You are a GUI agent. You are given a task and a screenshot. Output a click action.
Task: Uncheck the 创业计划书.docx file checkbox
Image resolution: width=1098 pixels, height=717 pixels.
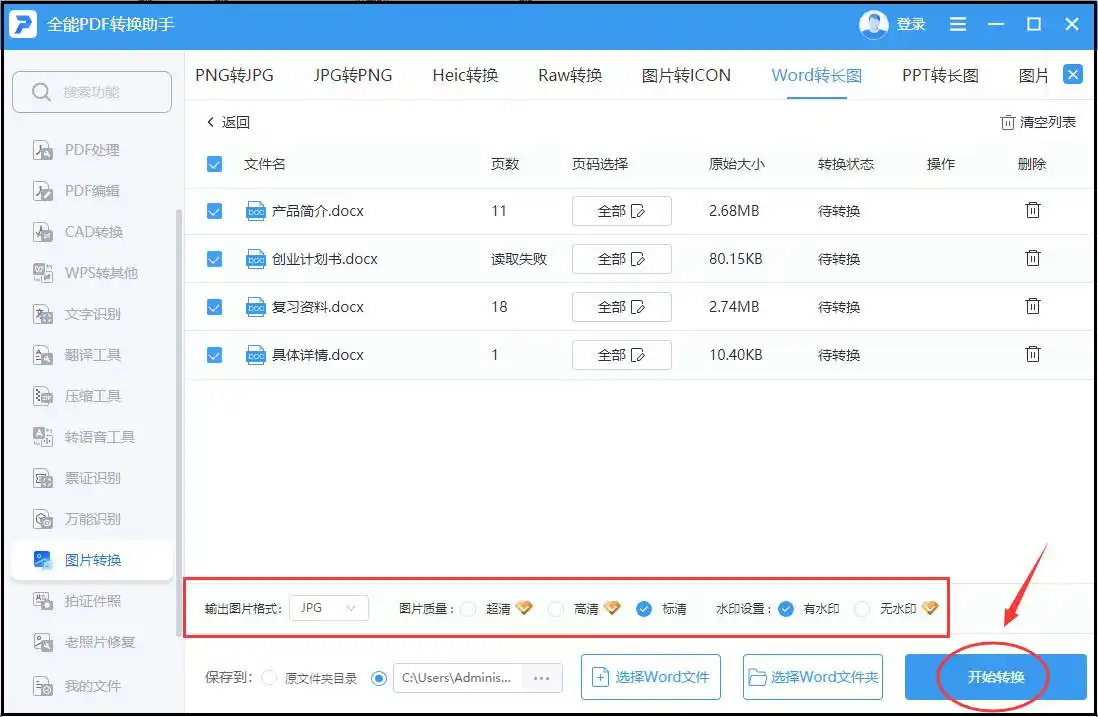point(214,259)
